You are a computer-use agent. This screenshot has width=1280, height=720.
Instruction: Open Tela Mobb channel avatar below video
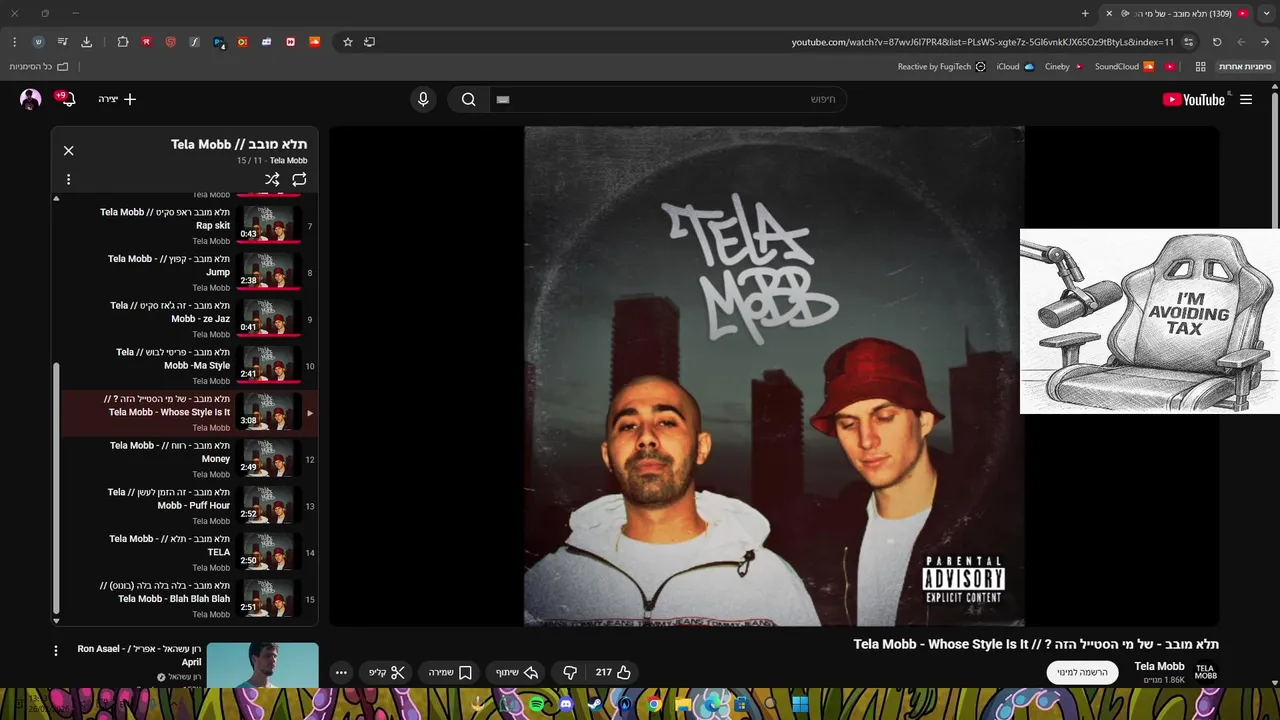tap(1206, 672)
